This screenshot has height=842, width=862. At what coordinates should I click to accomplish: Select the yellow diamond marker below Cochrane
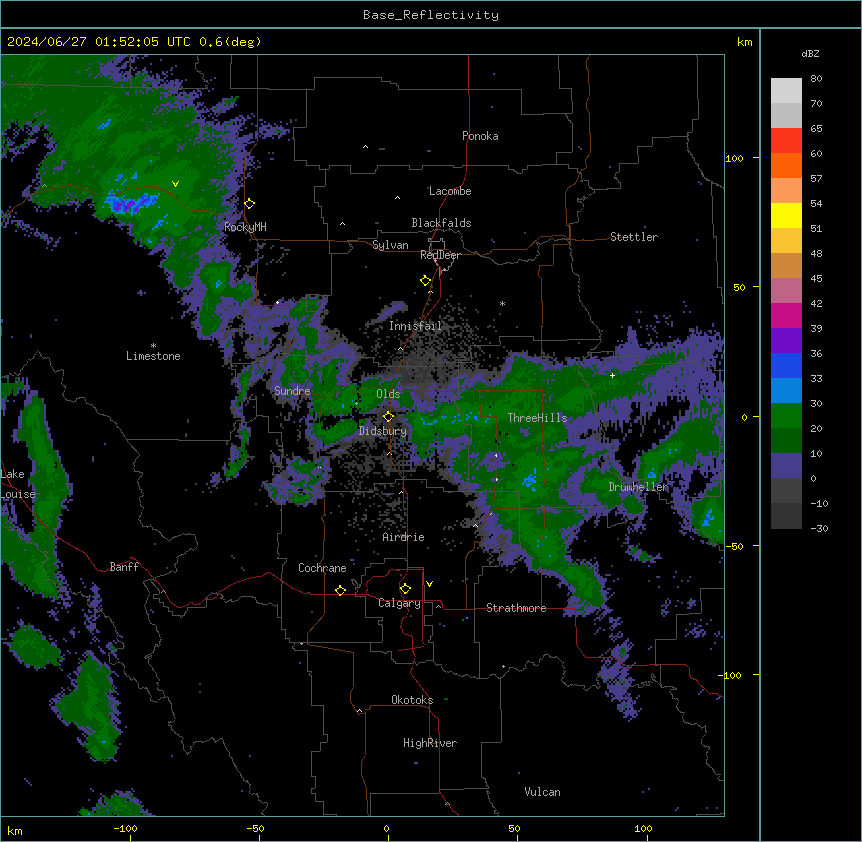pos(340,590)
